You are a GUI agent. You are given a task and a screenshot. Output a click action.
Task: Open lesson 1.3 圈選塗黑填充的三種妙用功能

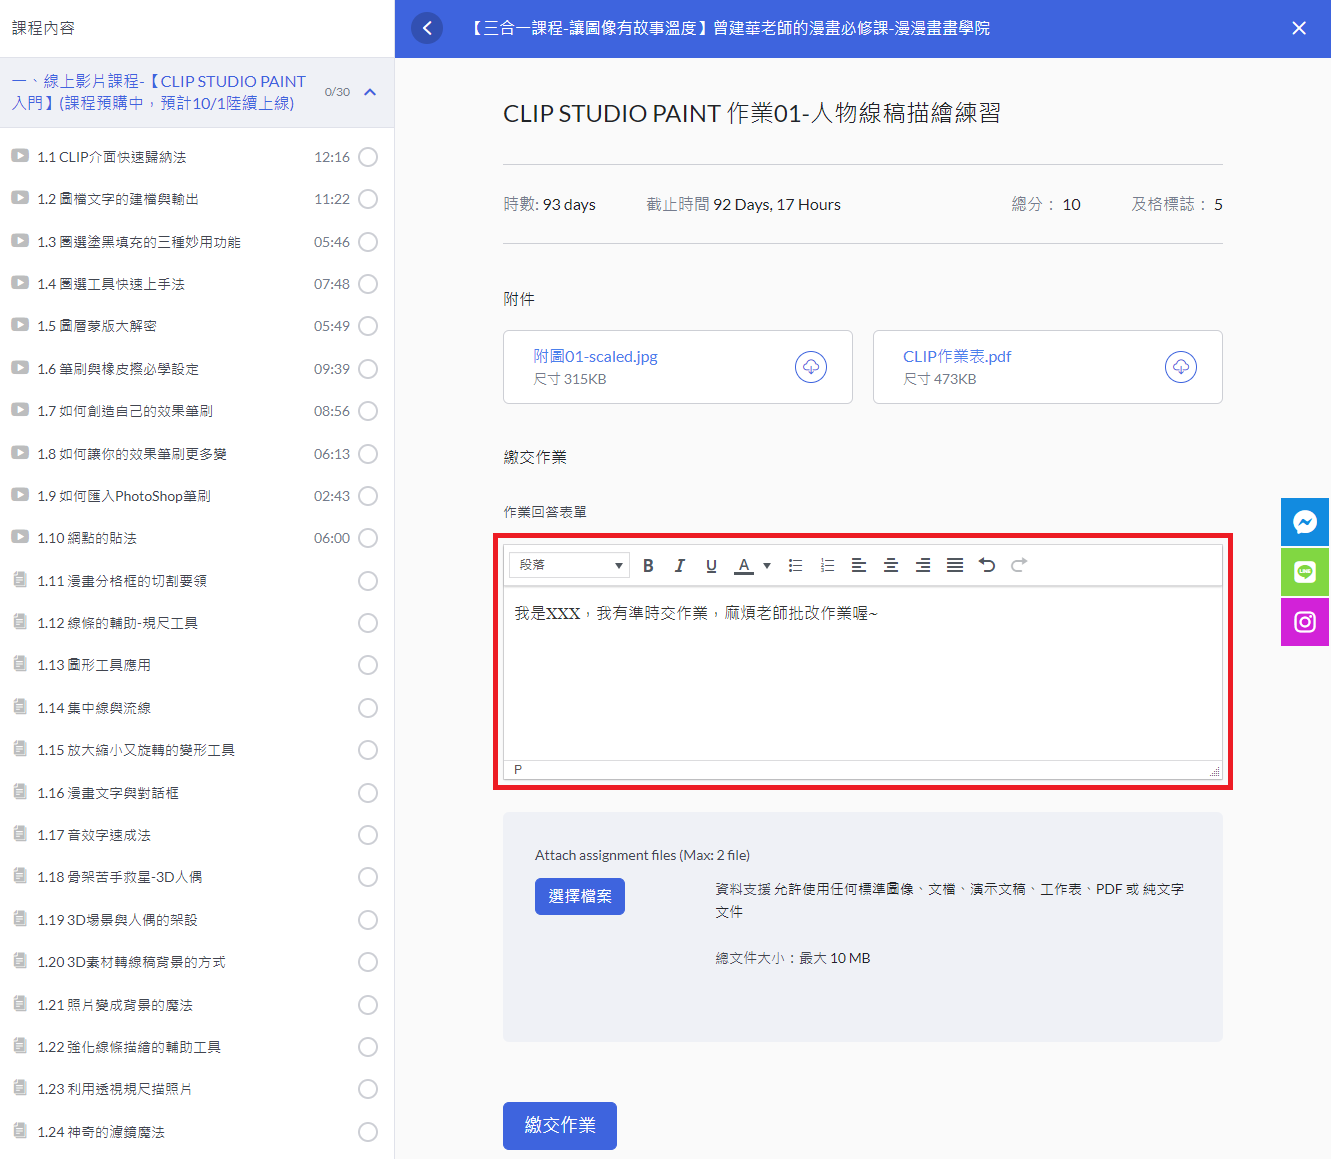pyautogui.click(x=139, y=242)
